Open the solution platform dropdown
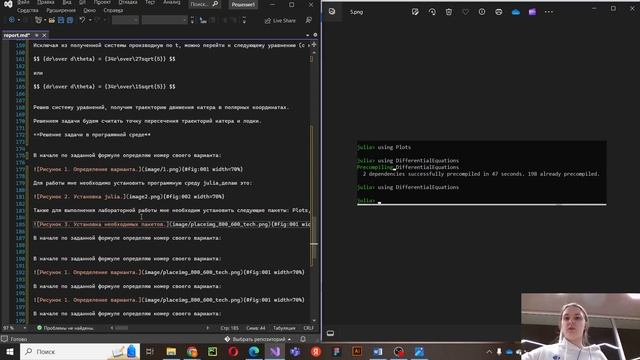640x360 pixels. tap(164, 20)
